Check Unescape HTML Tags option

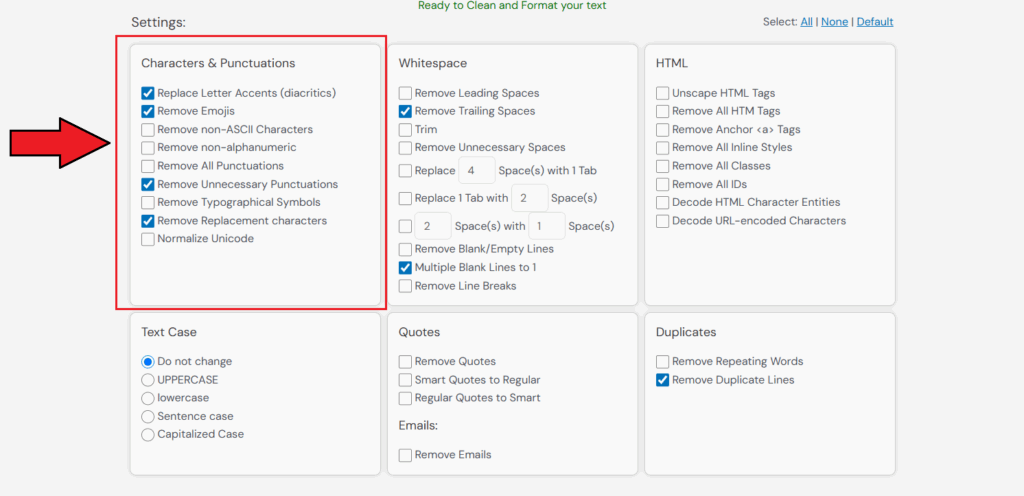(x=663, y=93)
